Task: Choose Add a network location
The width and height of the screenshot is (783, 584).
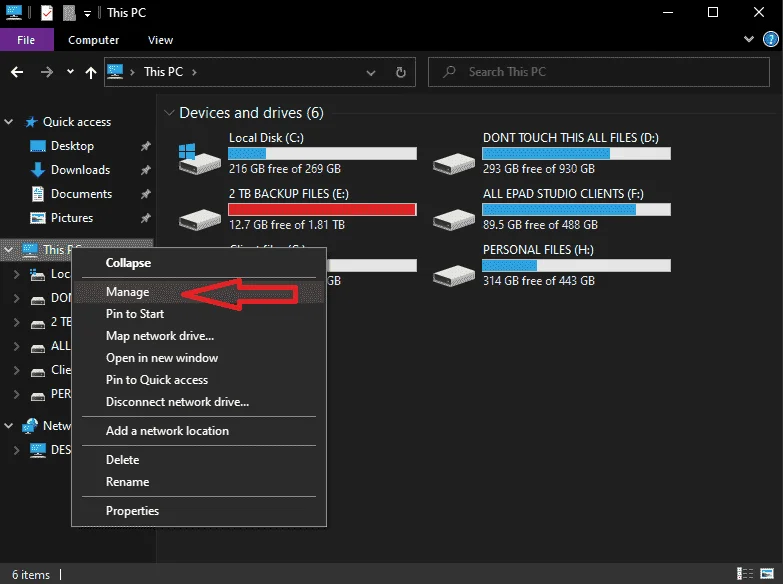Action: coord(199,431)
